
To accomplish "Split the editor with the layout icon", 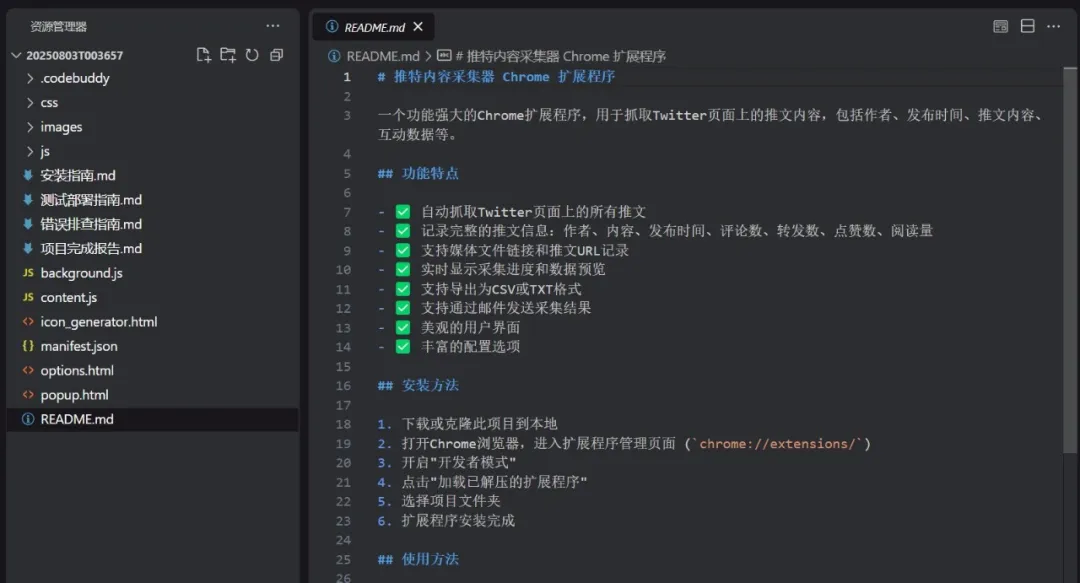I will click(1027, 27).
